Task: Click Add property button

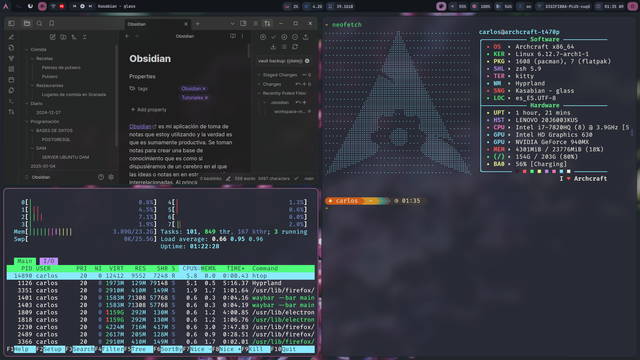Action: 149,109
